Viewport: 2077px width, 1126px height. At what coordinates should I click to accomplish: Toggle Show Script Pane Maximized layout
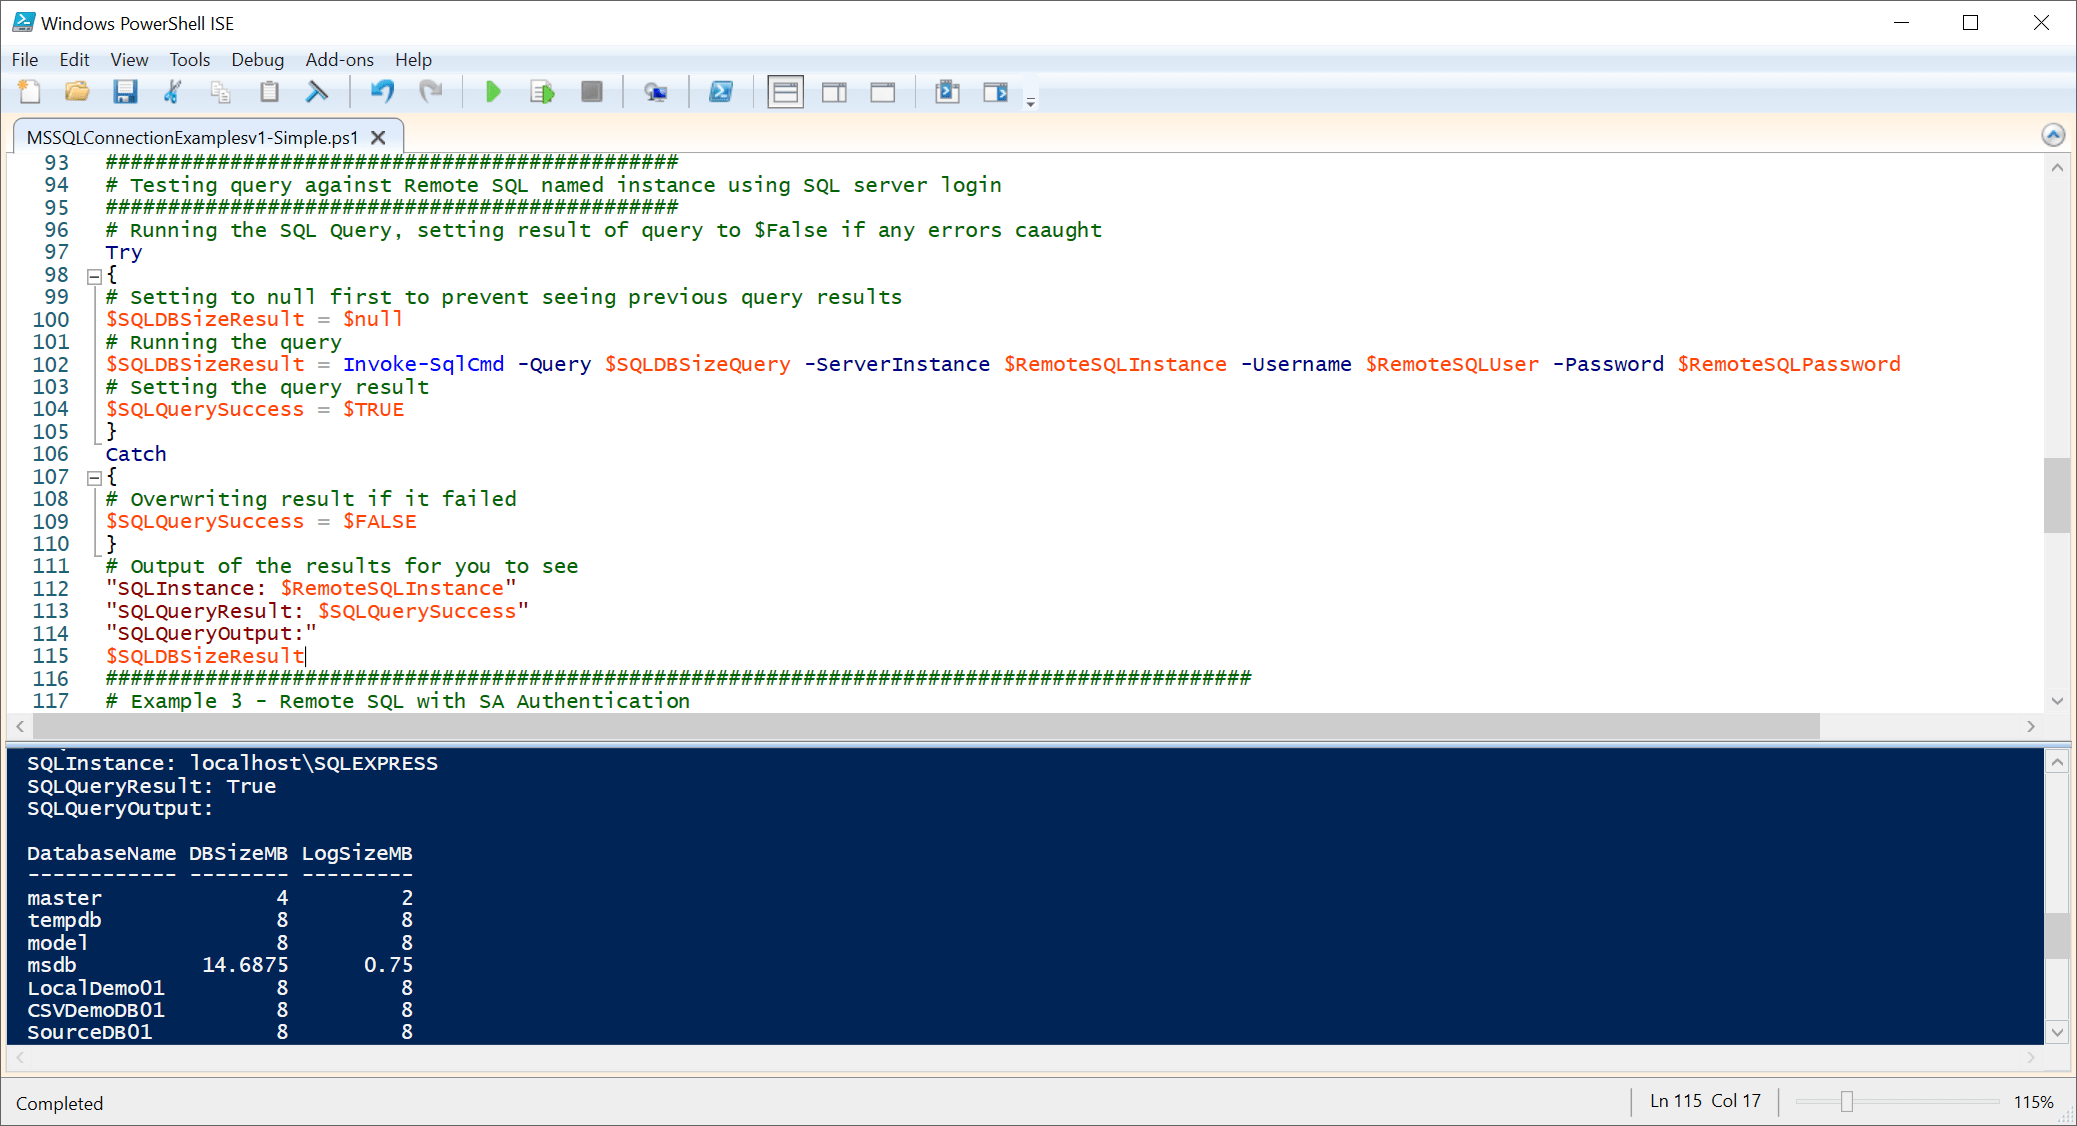coord(882,93)
